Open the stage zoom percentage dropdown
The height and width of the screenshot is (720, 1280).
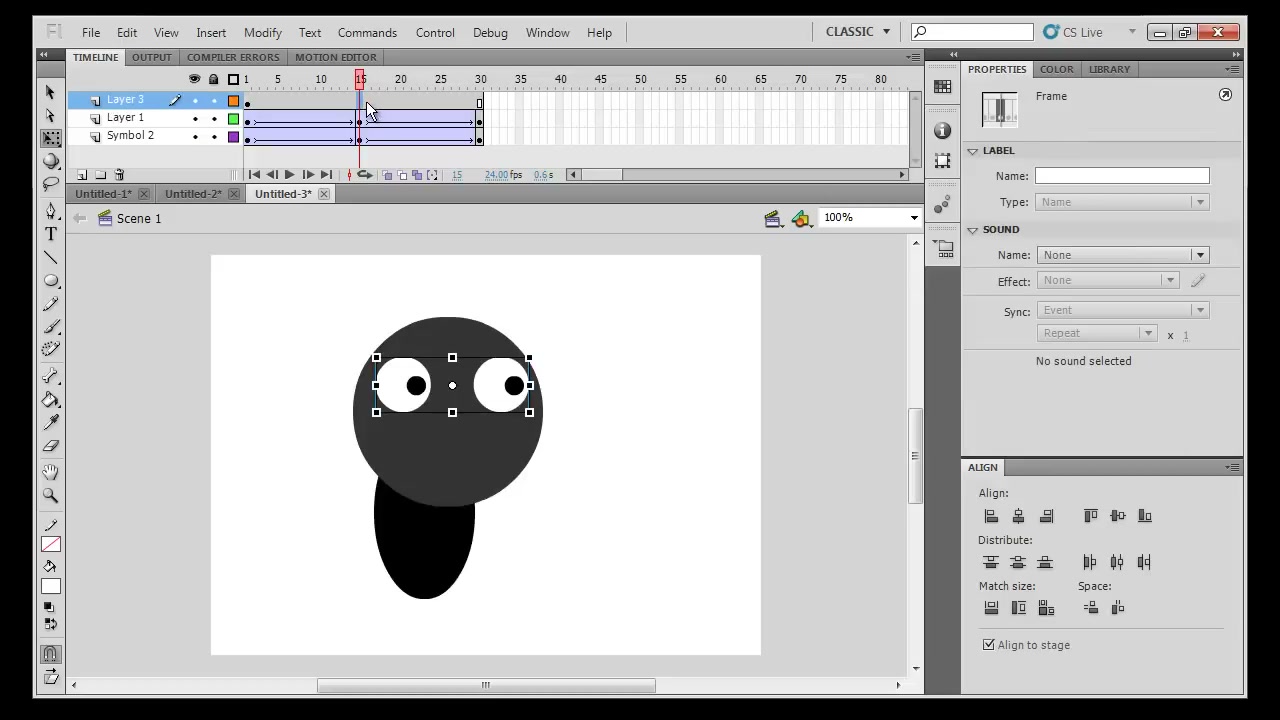914,218
